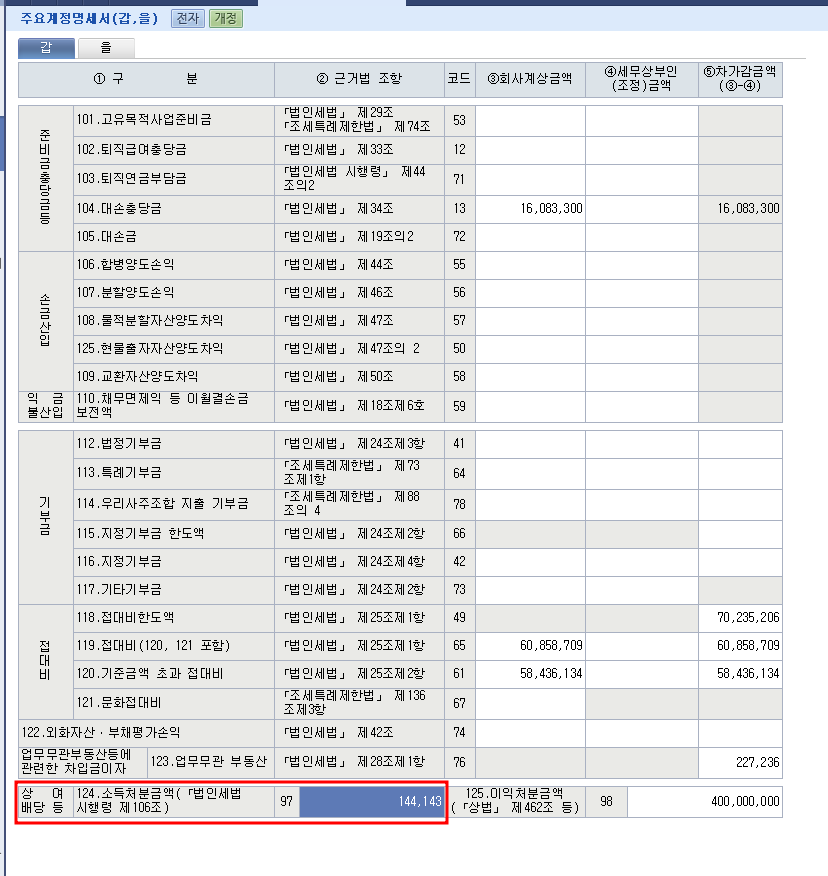Select the 124.소득처분금액 value field 144,143
The width and height of the screenshot is (828, 876).
click(372, 802)
